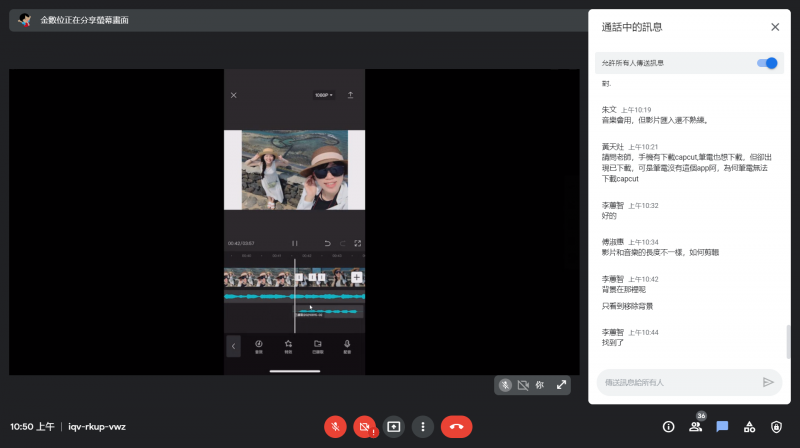Toggle the camera off button
Image resolution: width=800 pixels, height=448 pixels.
click(364, 427)
